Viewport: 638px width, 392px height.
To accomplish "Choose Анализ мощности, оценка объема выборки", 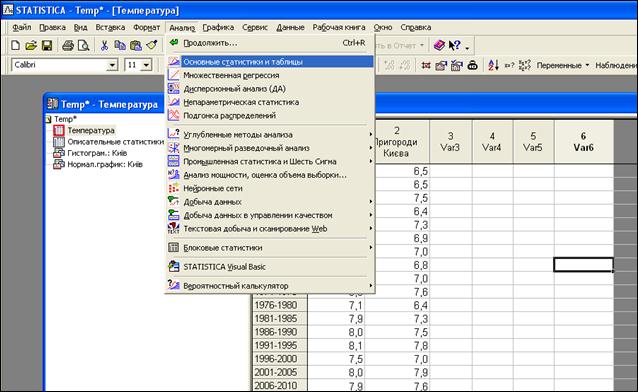I will coord(270,175).
